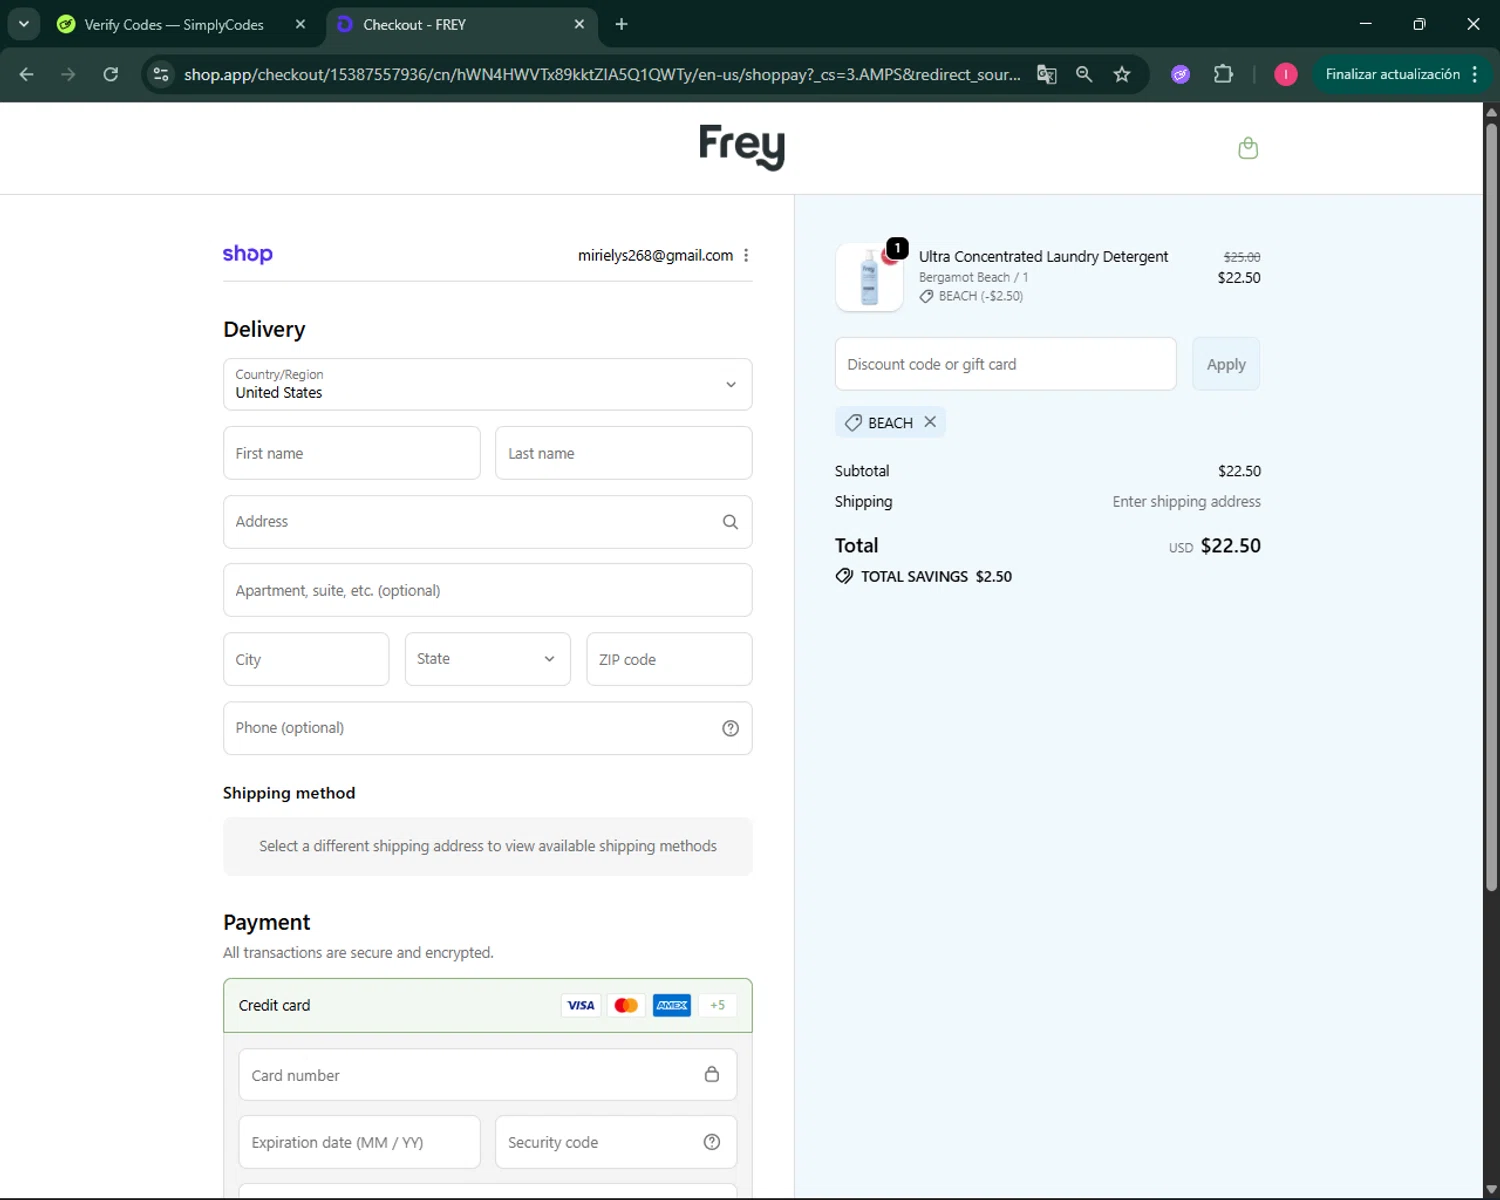
Task: Close the Verify Codes SimplyCodes tab
Action: pyautogui.click(x=300, y=24)
